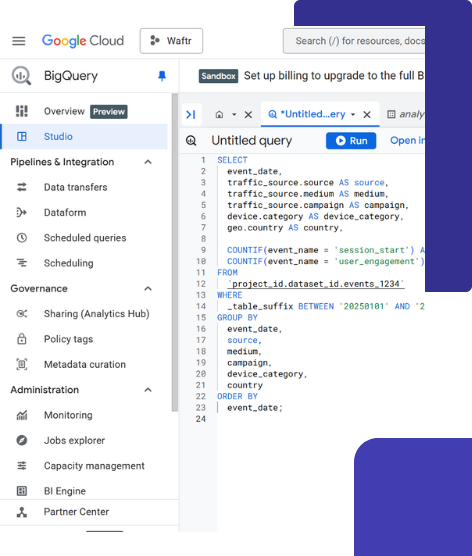Viewport: 472px width, 556px height.
Task: Open Sharing (Analytics Hub)
Action: tap(96, 314)
